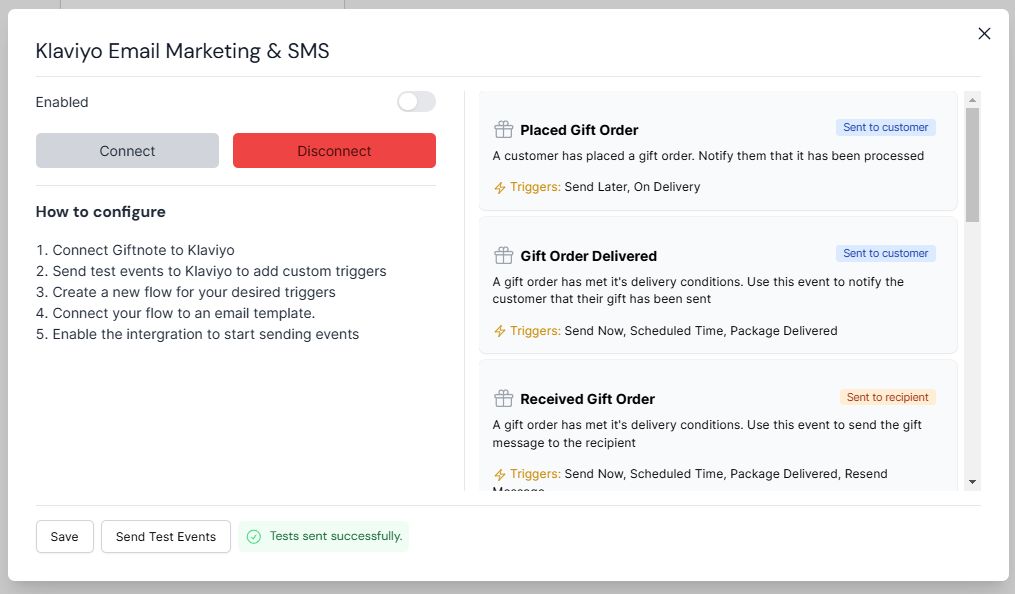Click the scrollbar down arrow in events list

972,482
